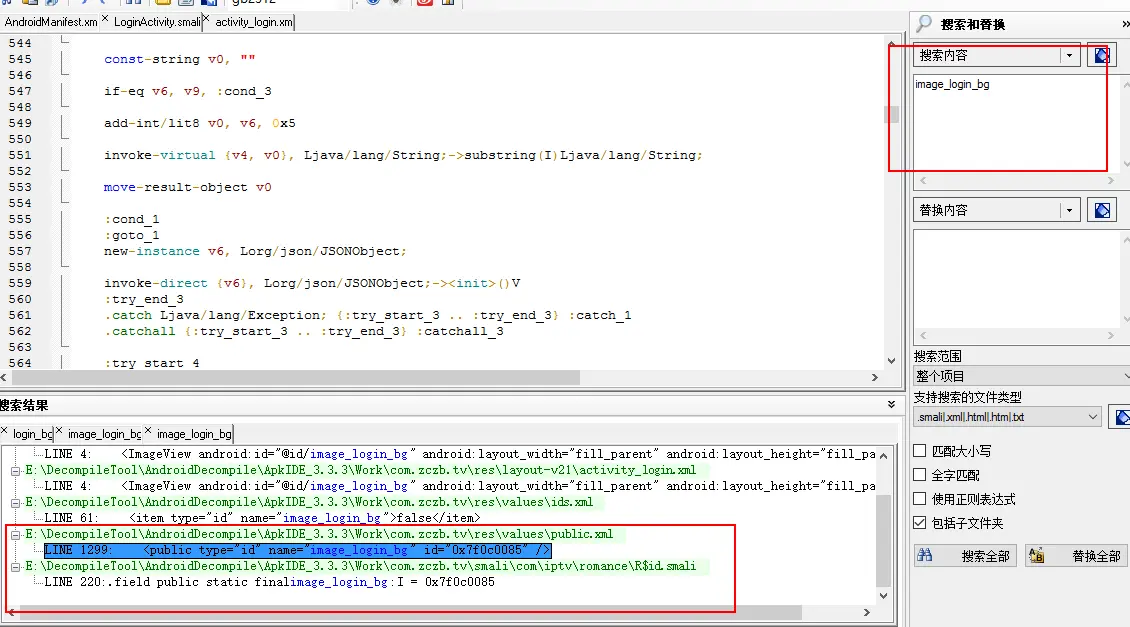Click code line 549 add-int/lit8

click(x=200, y=123)
